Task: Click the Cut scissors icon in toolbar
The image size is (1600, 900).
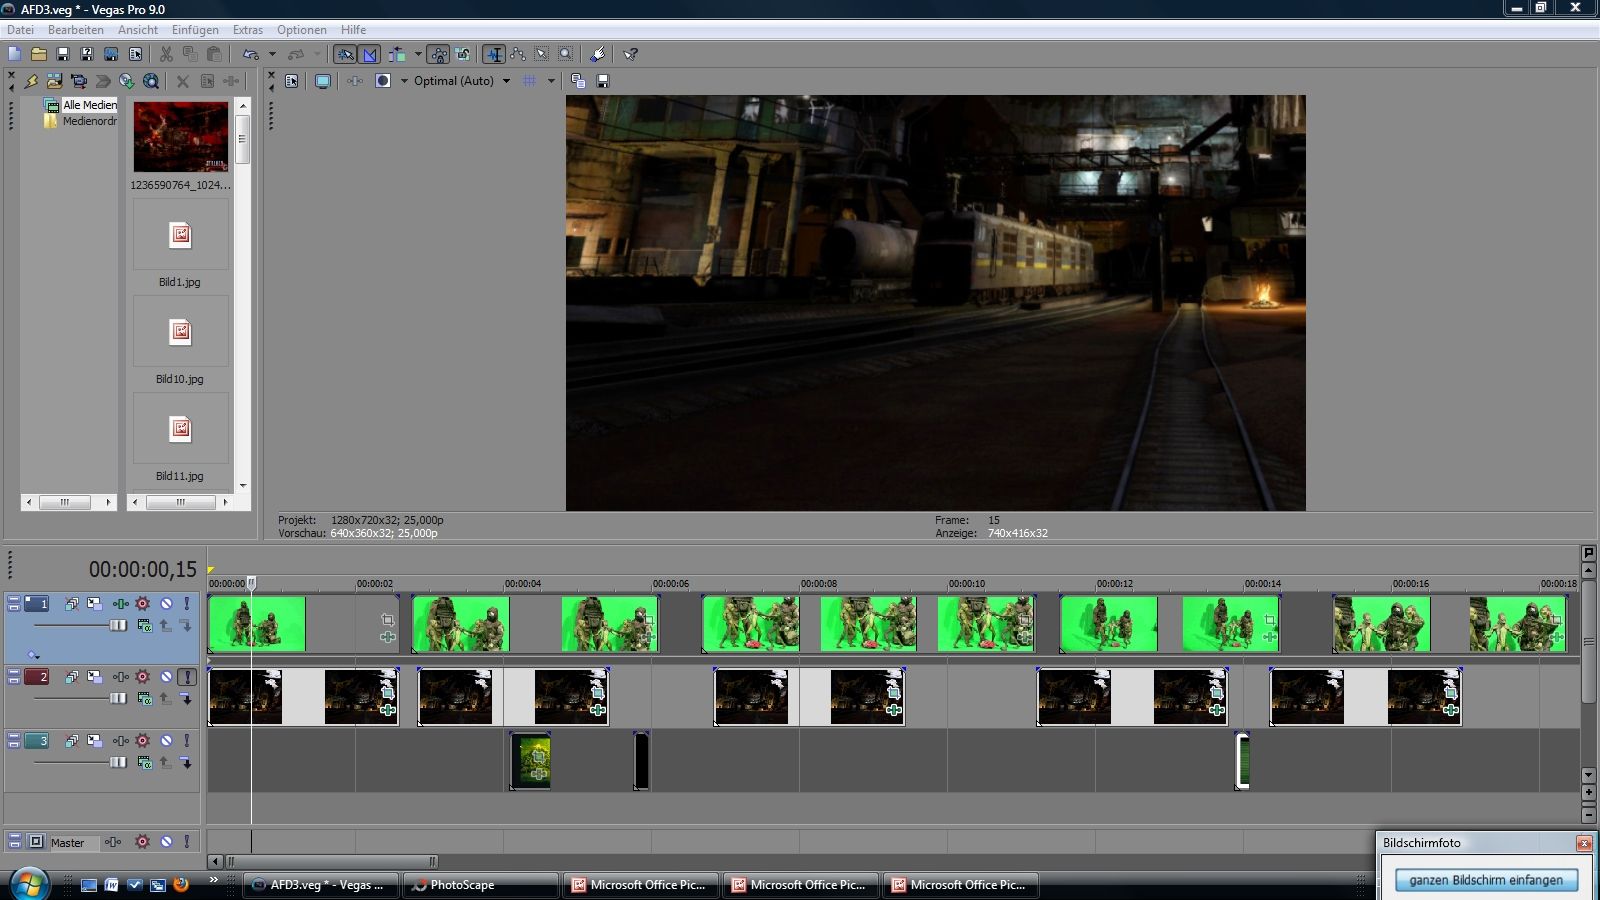Action: [x=166, y=54]
